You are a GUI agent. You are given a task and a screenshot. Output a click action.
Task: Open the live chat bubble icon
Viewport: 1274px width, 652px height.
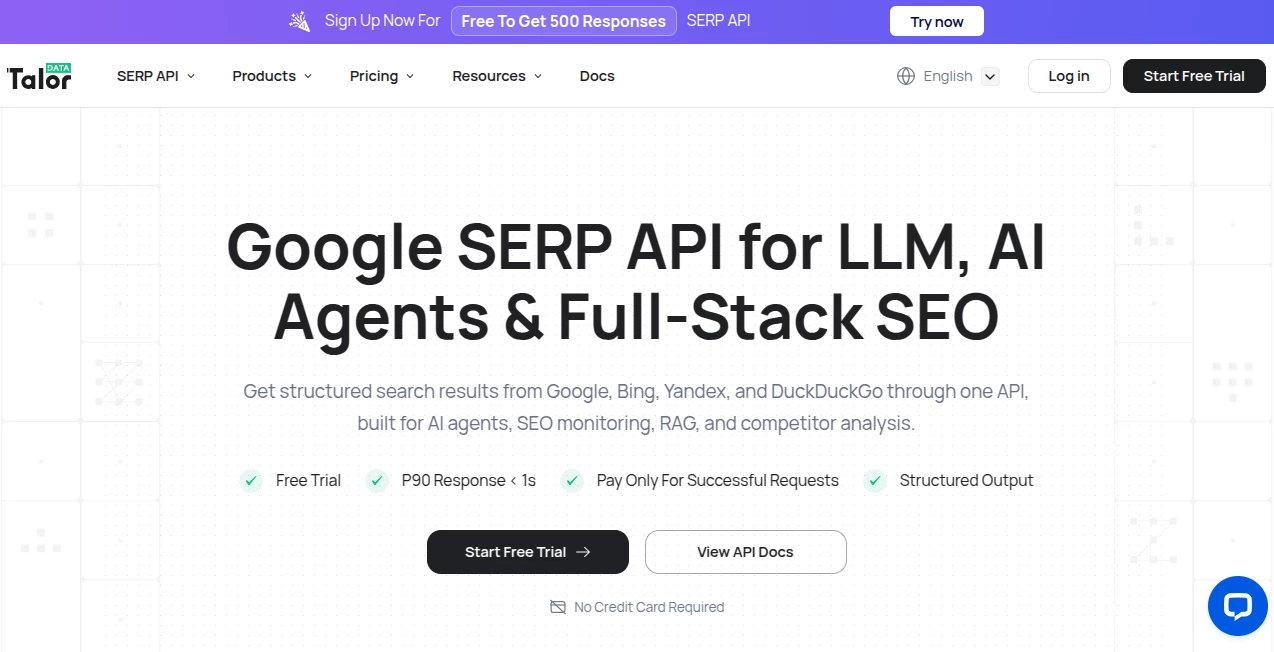tap(1238, 606)
